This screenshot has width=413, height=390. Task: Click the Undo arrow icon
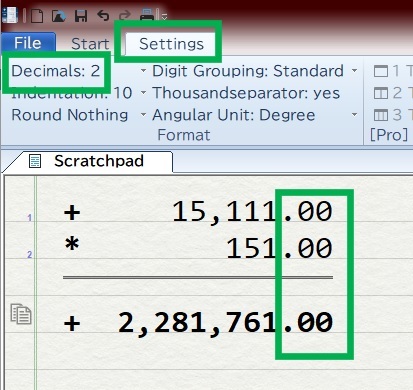(103, 15)
